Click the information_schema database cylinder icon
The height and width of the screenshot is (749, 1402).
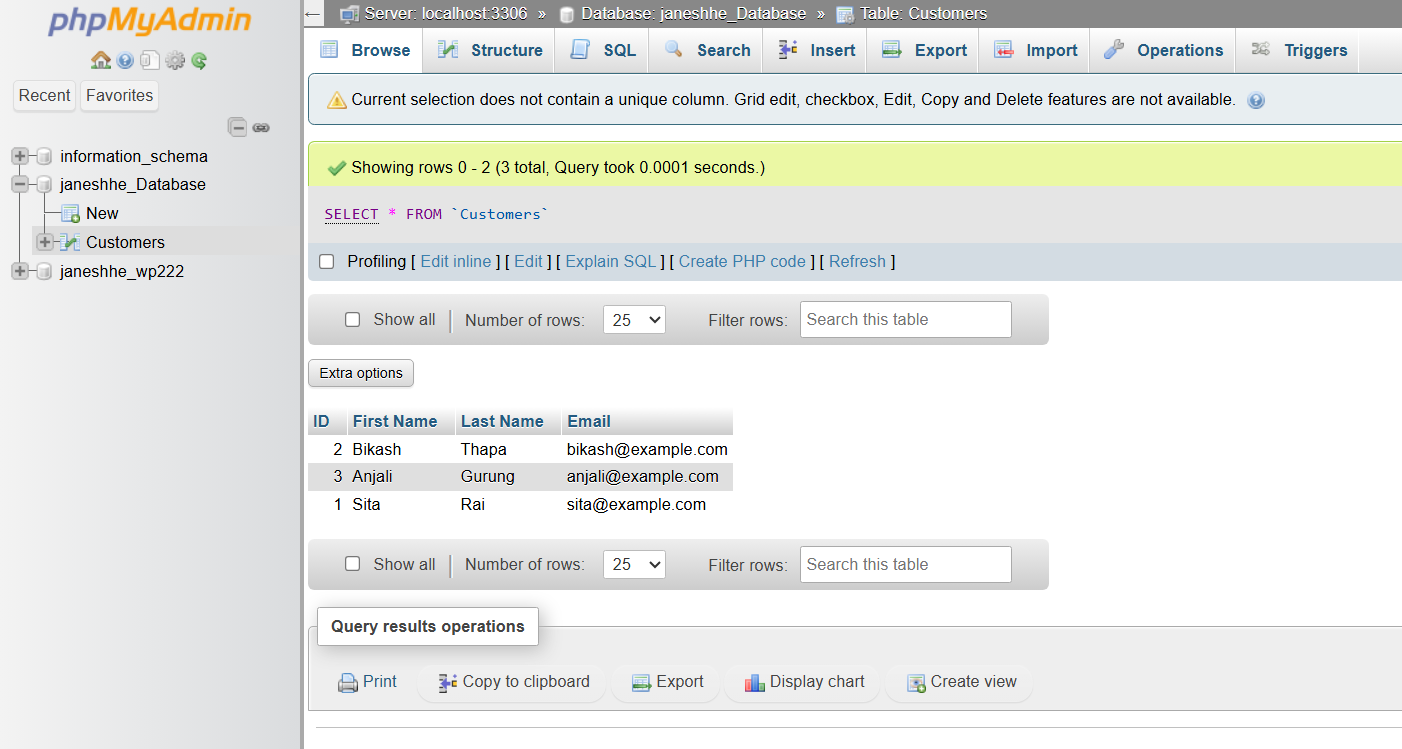point(43,156)
